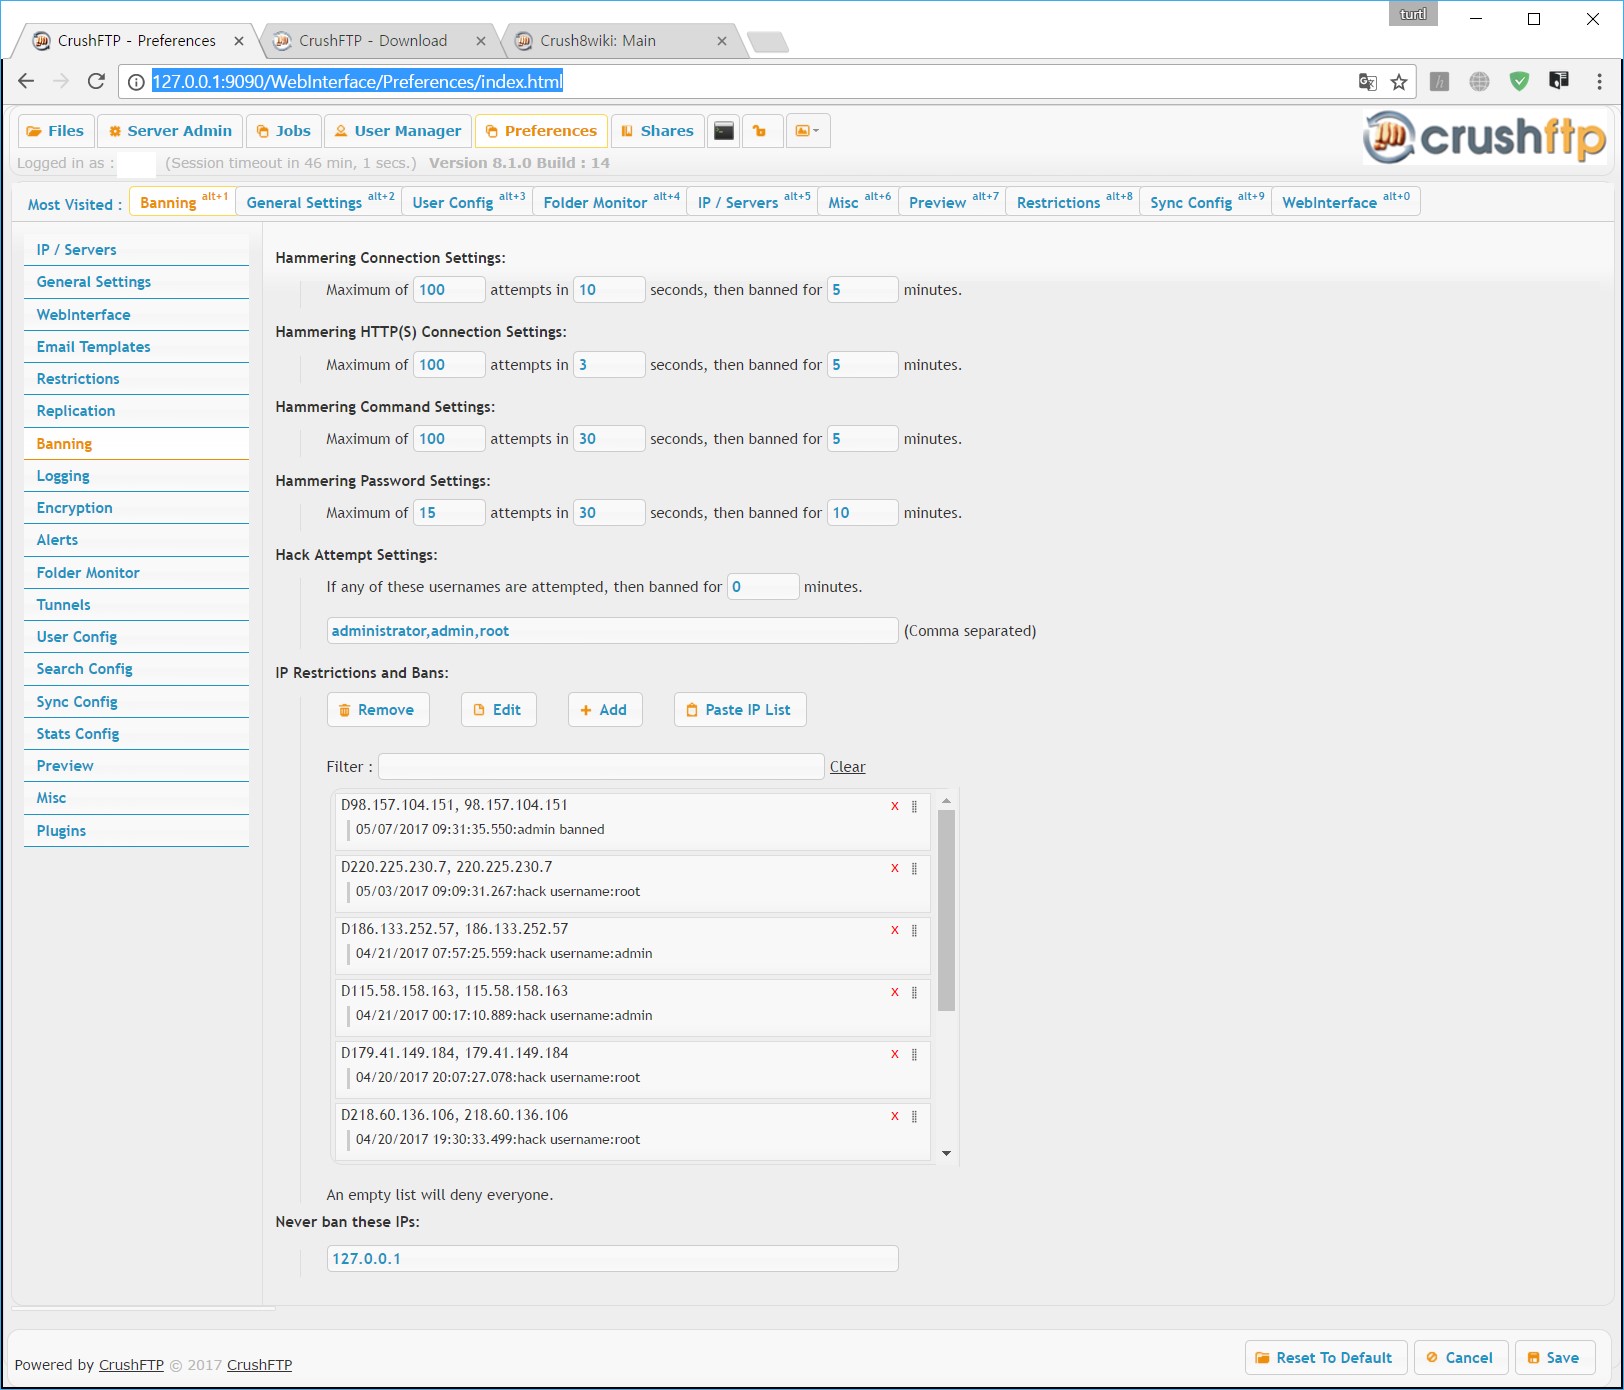View site information icon in address bar
This screenshot has height=1390, width=1624.
[136, 82]
